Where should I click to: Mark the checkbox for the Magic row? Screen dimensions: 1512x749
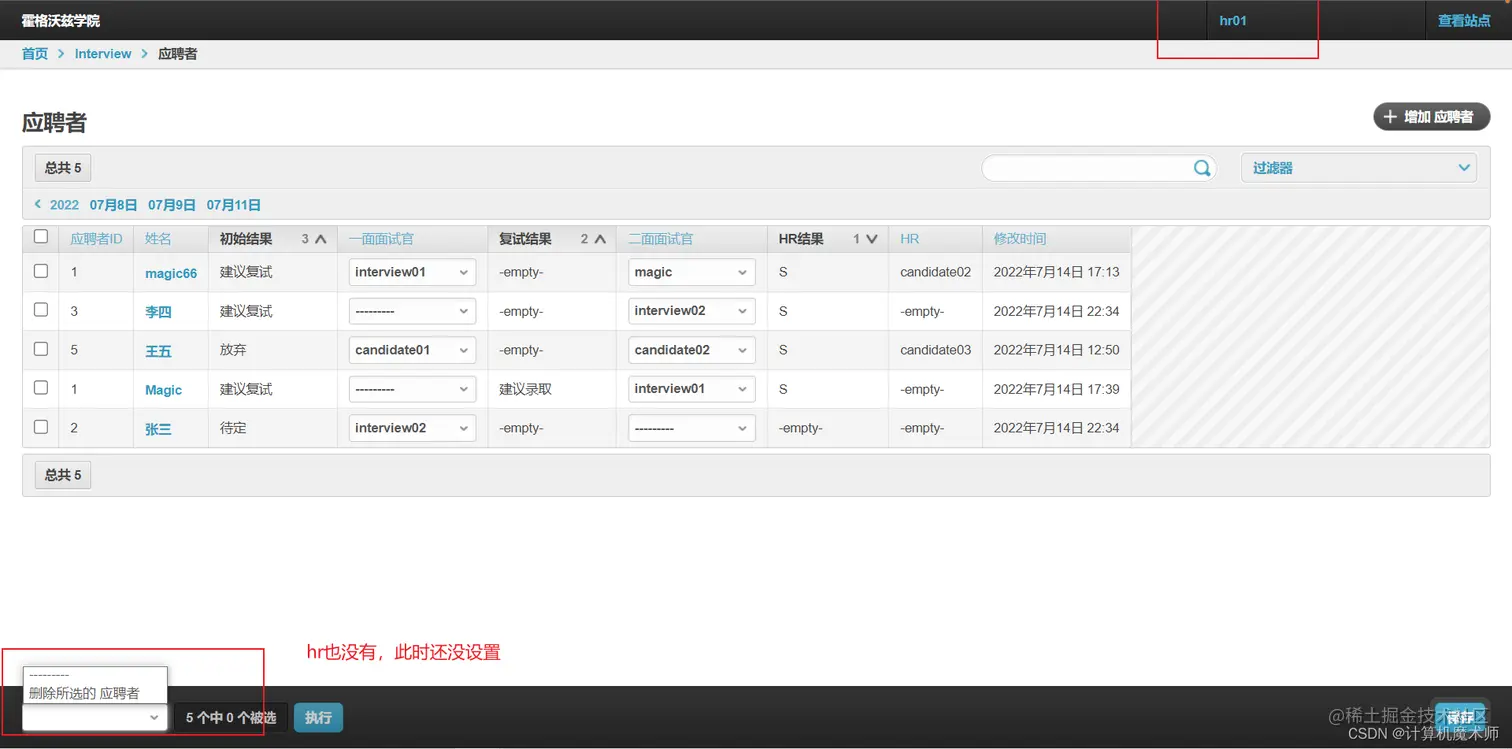(x=41, y=388)
